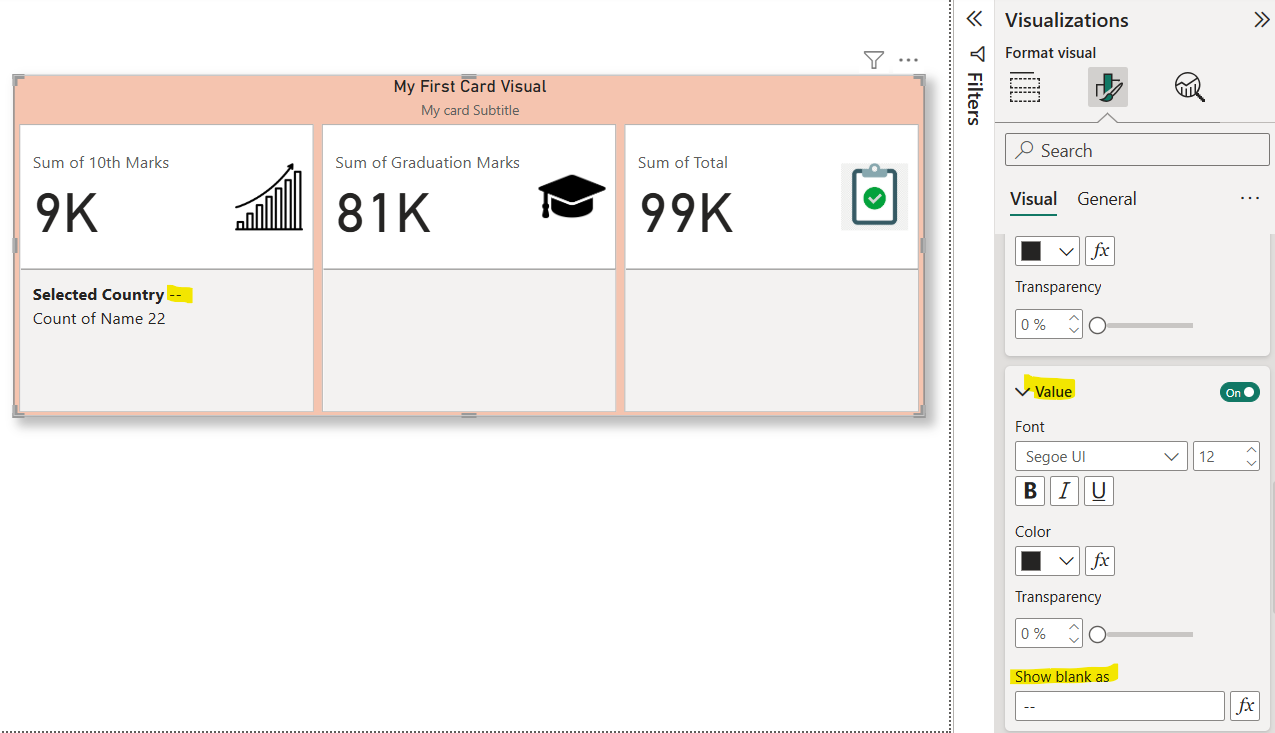This screenshot has height=733, width=1275.
Task: Select the Visual tab
Action: 1032,199
